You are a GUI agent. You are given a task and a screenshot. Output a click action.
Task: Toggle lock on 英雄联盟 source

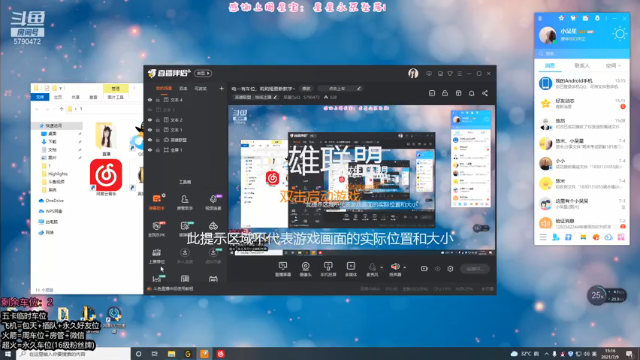(x=158, y=140)
